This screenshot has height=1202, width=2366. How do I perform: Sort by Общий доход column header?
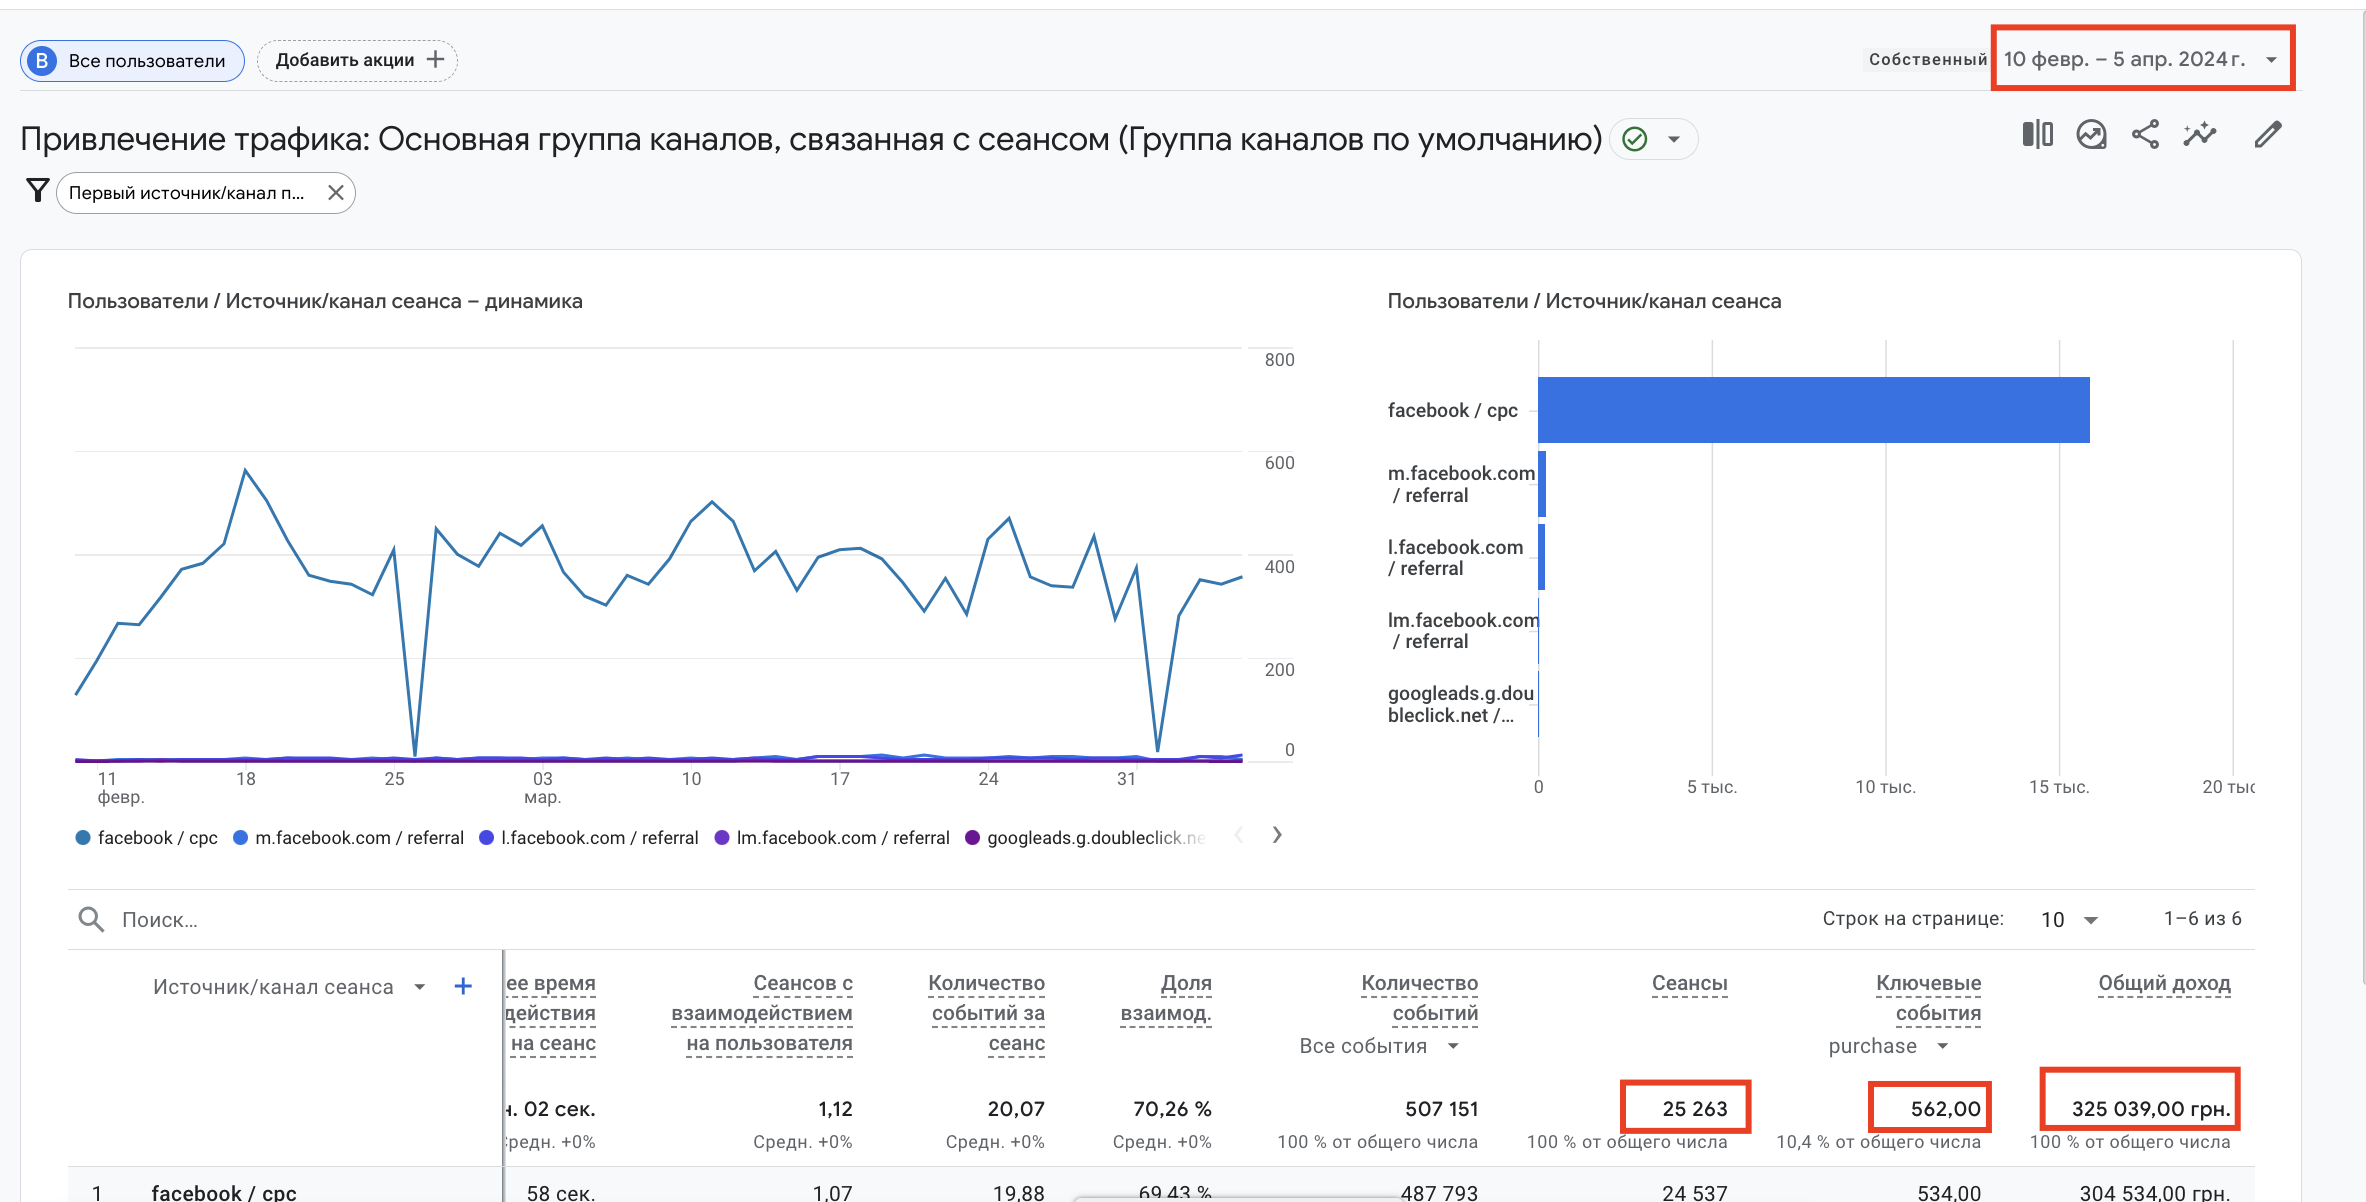click(2164, 984)
